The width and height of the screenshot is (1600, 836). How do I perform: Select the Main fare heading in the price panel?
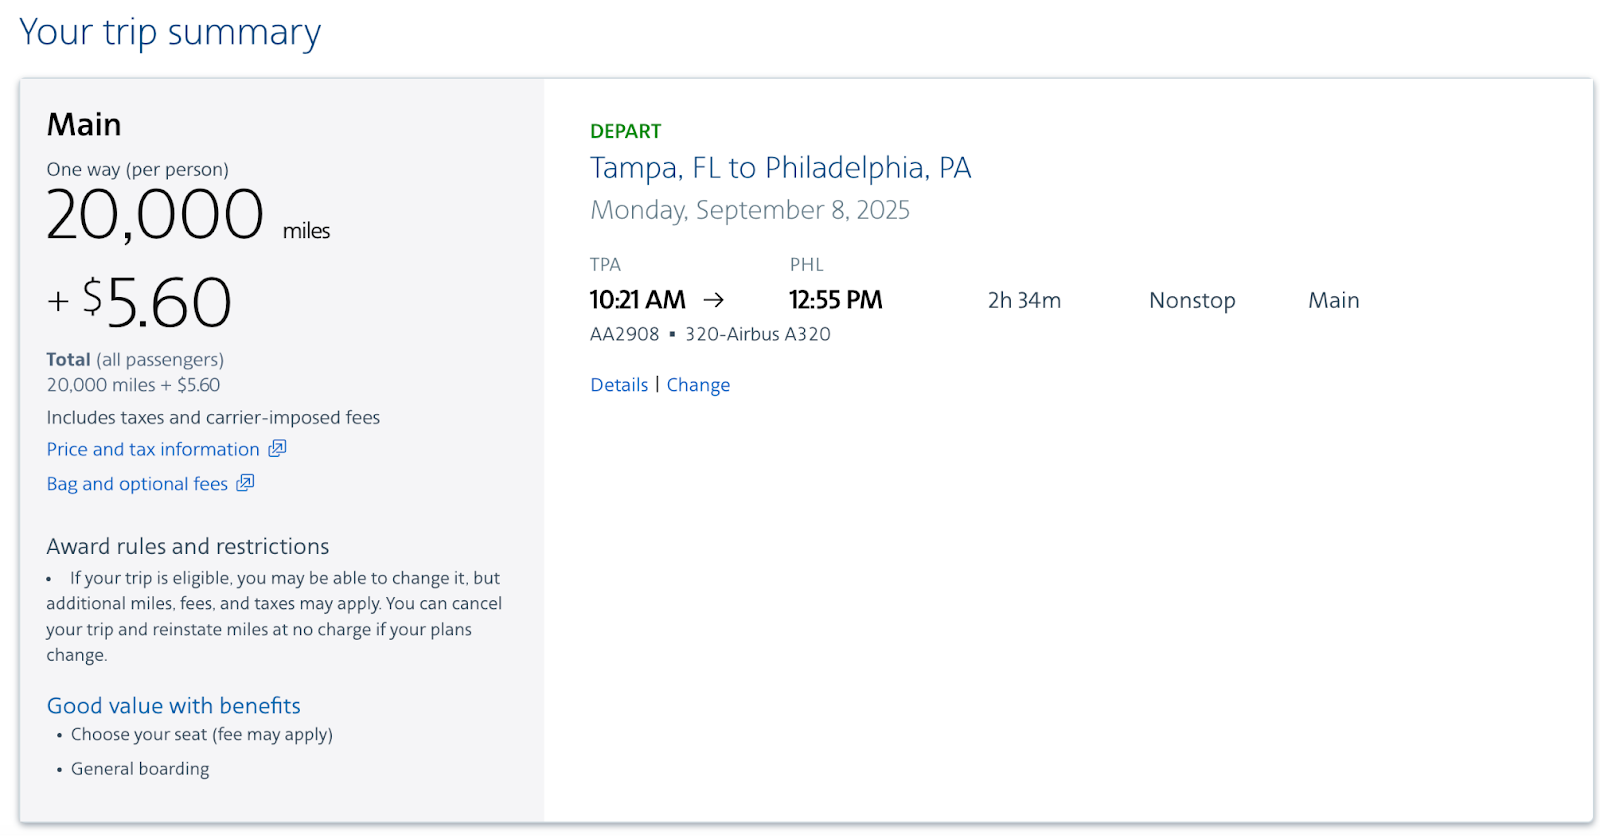(84, 124)
